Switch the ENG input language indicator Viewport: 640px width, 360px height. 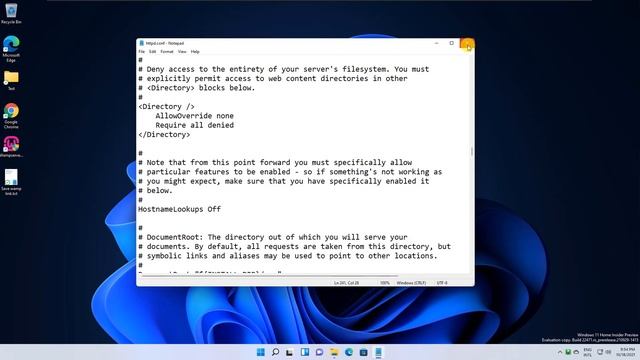click(x=588, y=352)
